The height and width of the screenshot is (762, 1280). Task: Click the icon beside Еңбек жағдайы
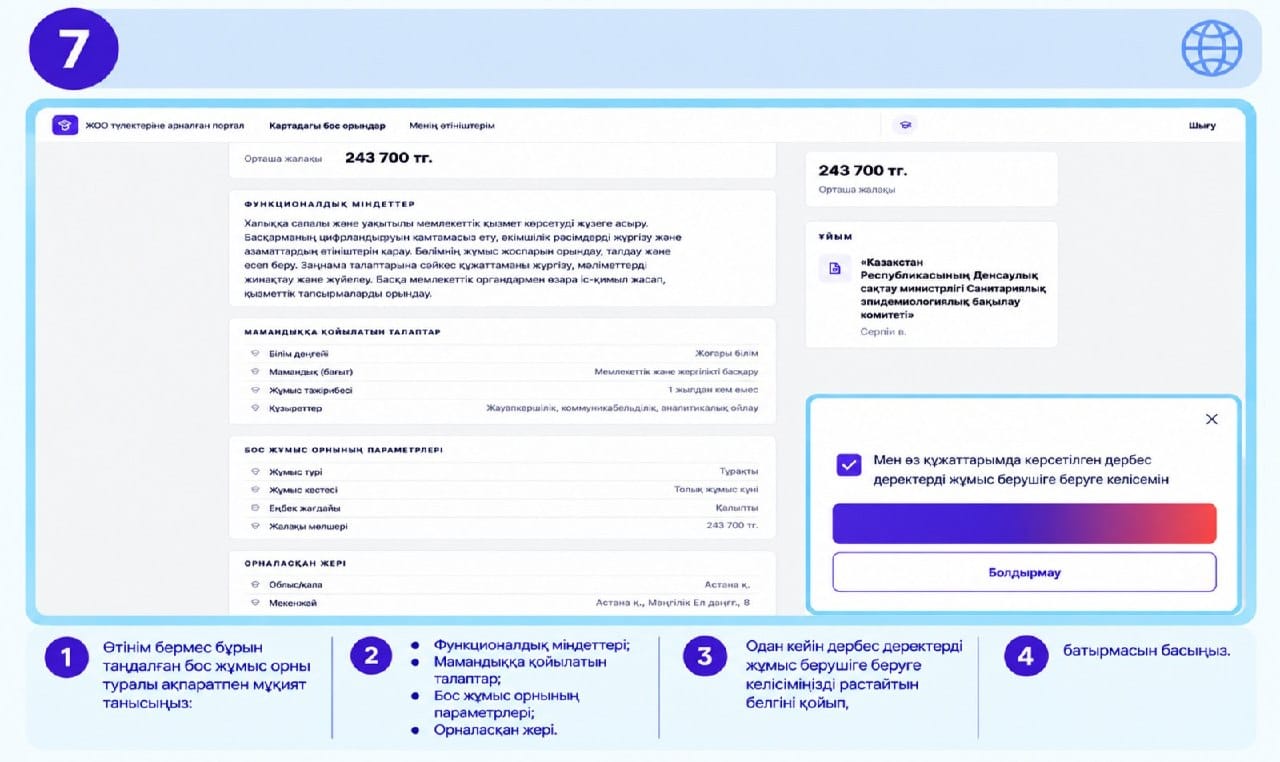(x=255, y=508)
